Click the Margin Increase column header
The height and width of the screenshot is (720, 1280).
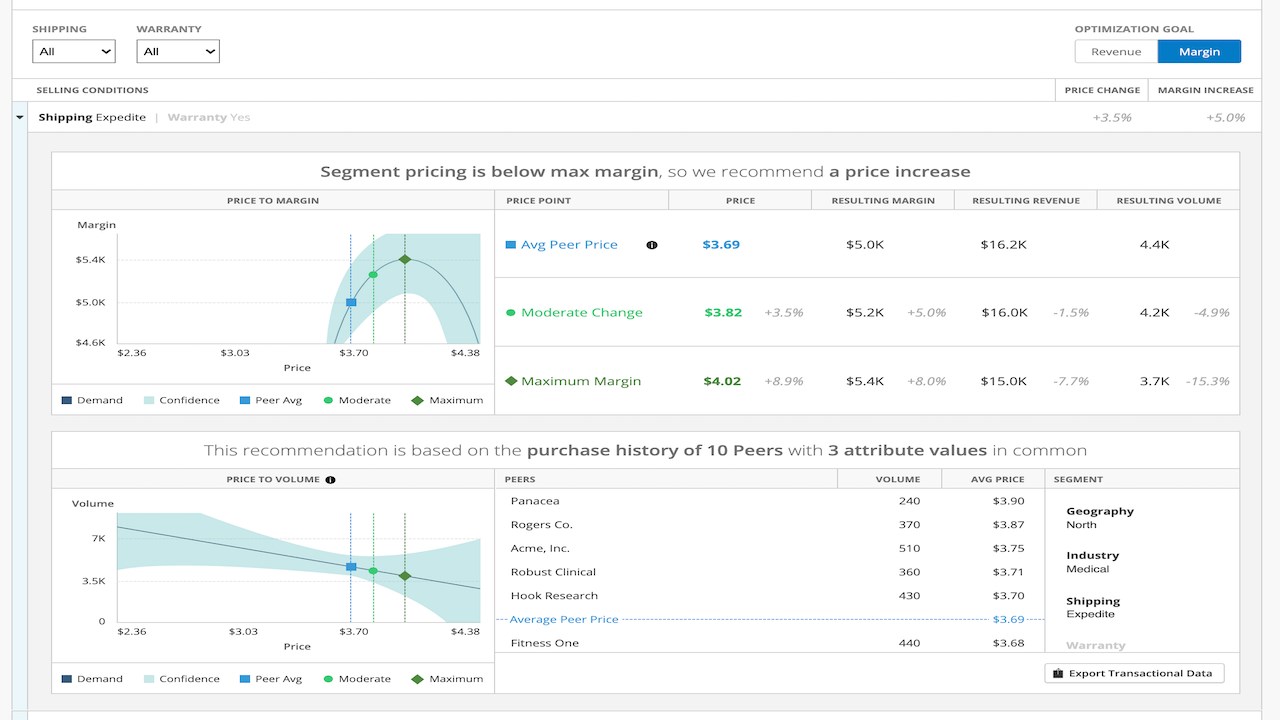tap(1205, 90)
